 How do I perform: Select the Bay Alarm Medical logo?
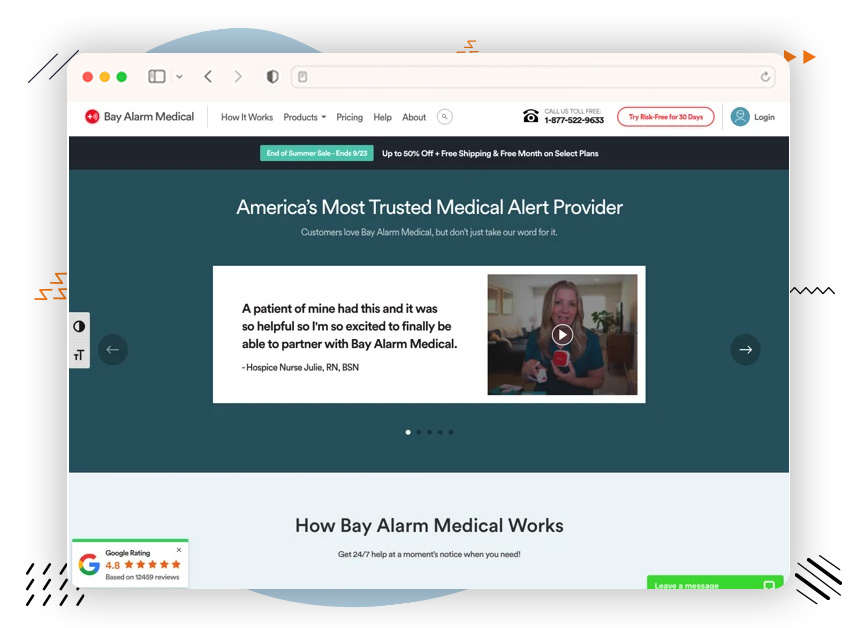[x=138, y=117]
